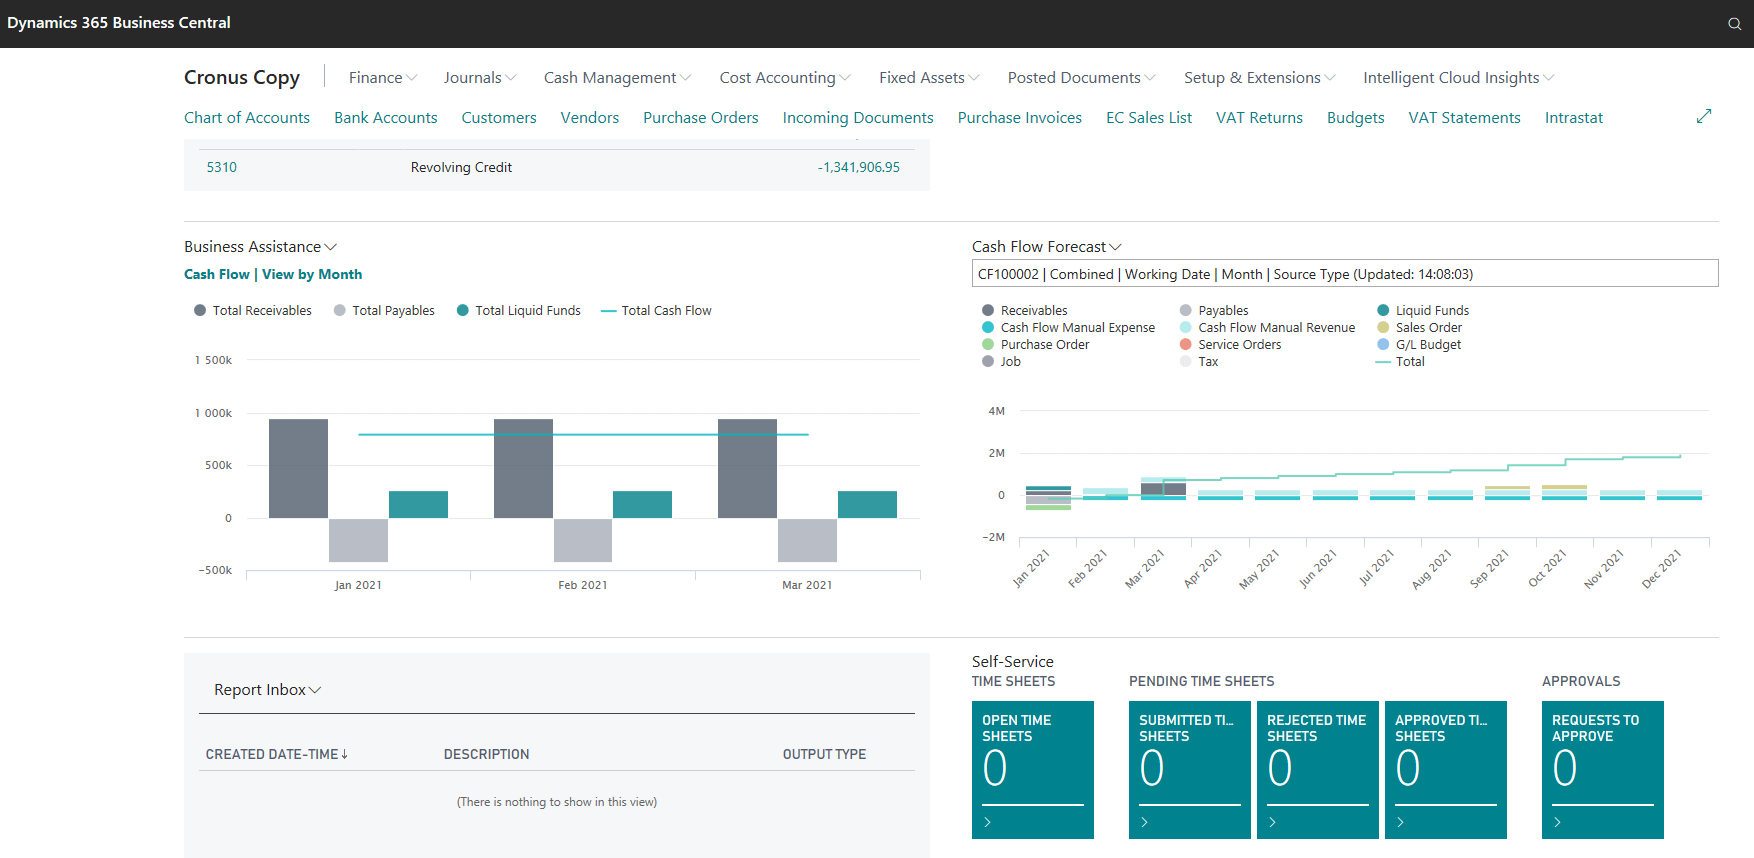Click Mar 2021 Total Payables bar
The height and width of the screenshot is (858, 1754).
pos(807,540)
